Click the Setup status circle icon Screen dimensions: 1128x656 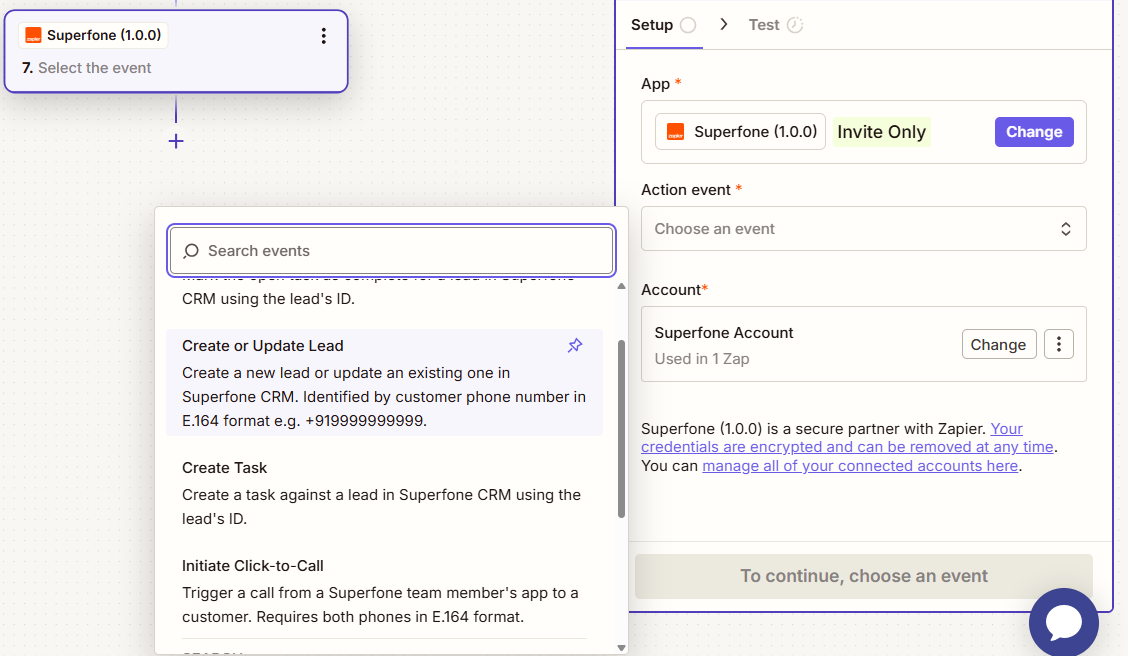tap(688, 25)
